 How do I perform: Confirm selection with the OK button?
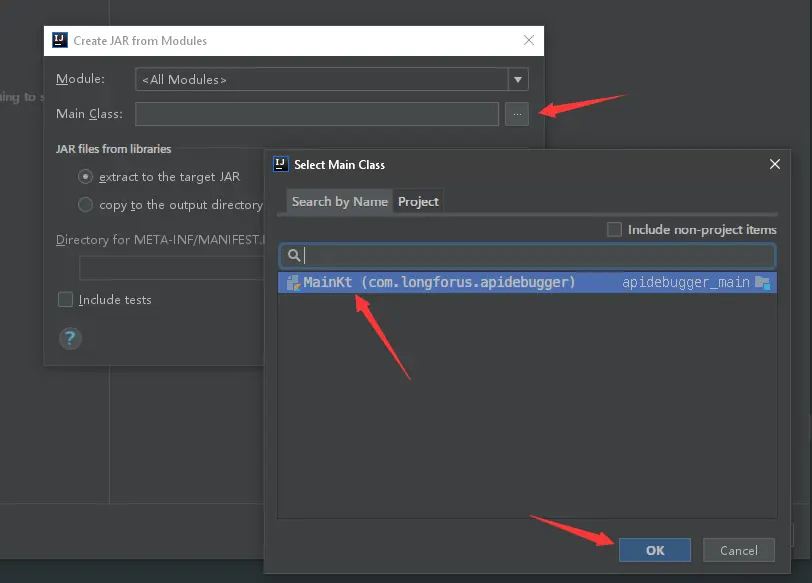(655, 550)
